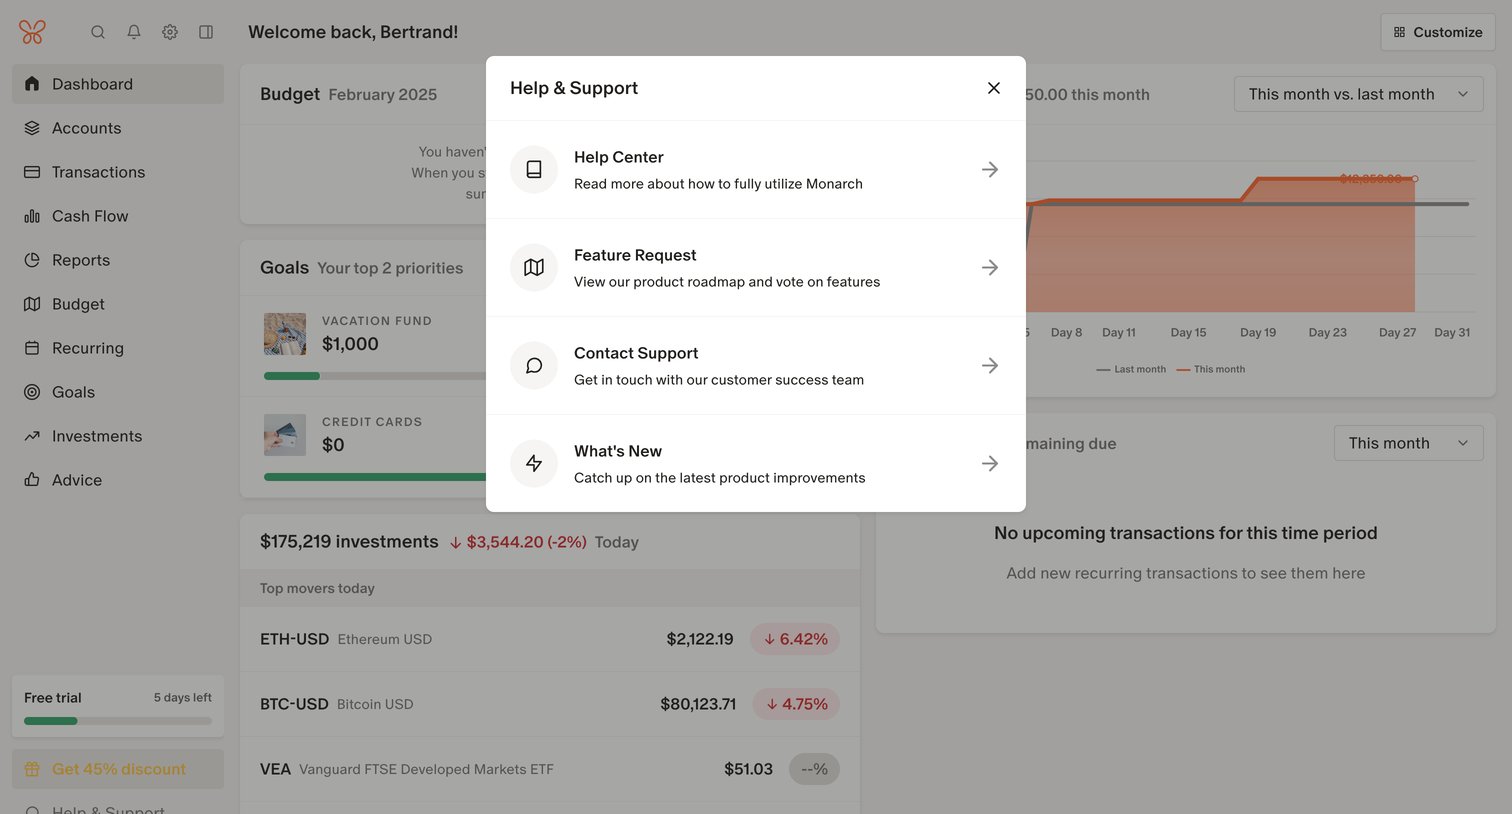1512x814 pixels.
Task: Toggle the sidebar panel icon
Action: coord(206,32)
